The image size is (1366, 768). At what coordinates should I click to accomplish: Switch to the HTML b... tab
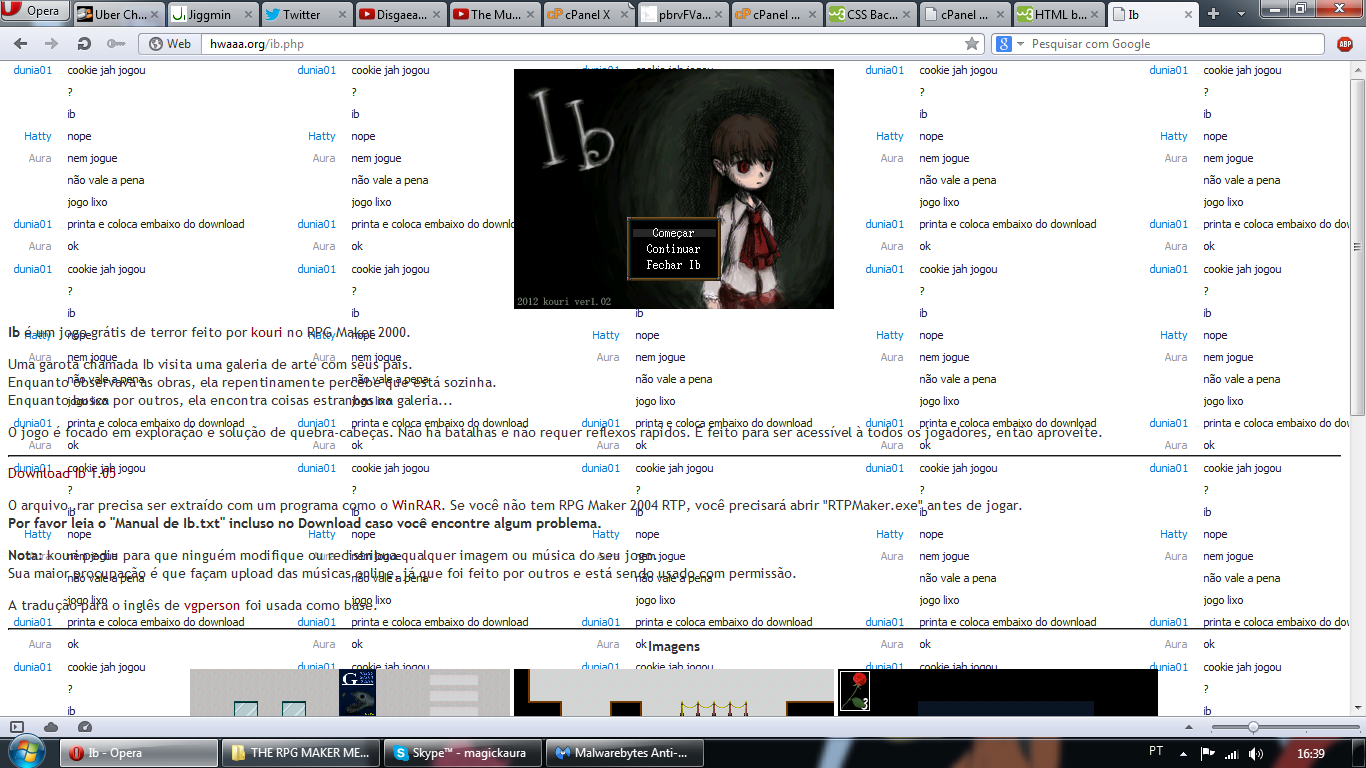(1059, 14)
